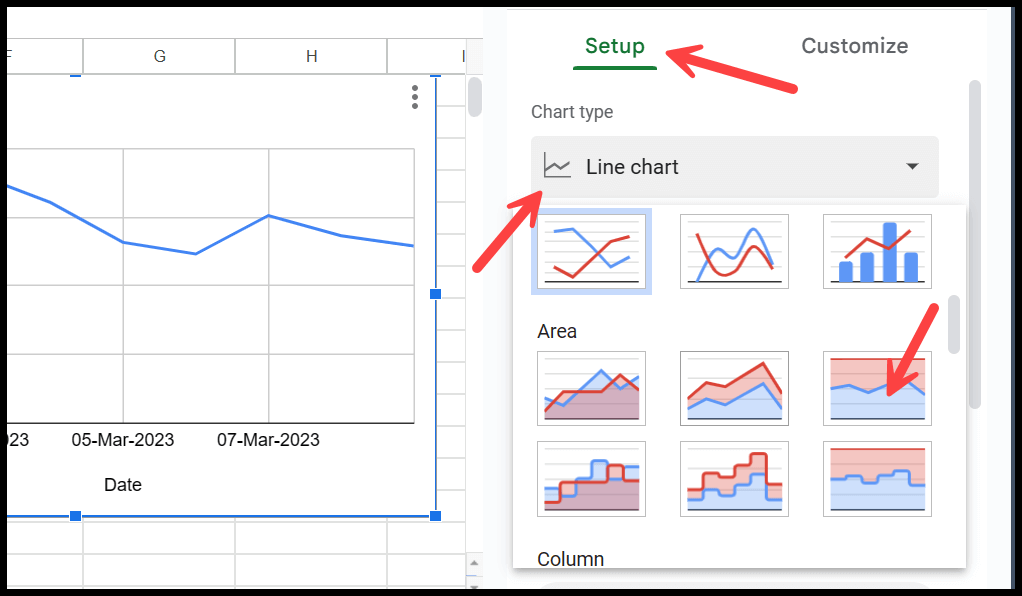This screenshot has height=596, width=1022.
Task: Pick the 100% stacked stepped area chart
Action: coord(877,479)
